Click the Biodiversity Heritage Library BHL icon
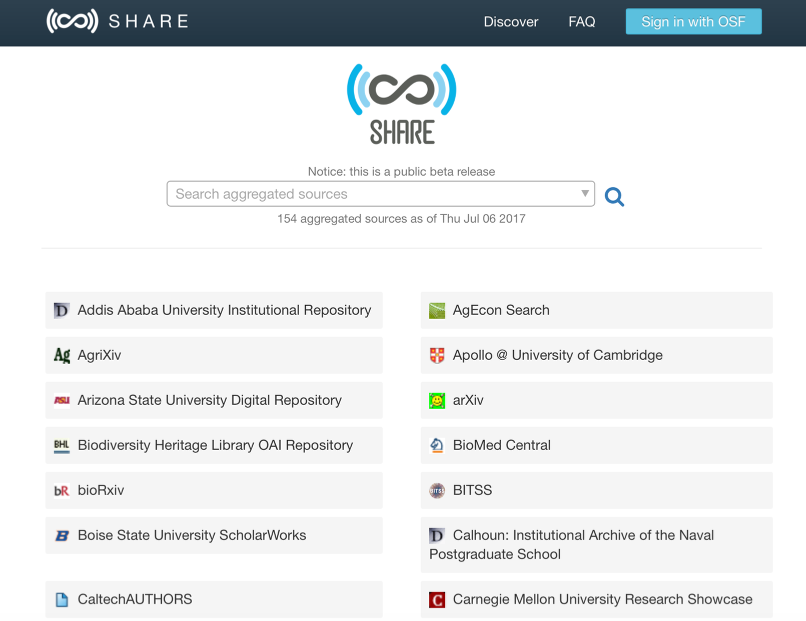 (62, 445)
